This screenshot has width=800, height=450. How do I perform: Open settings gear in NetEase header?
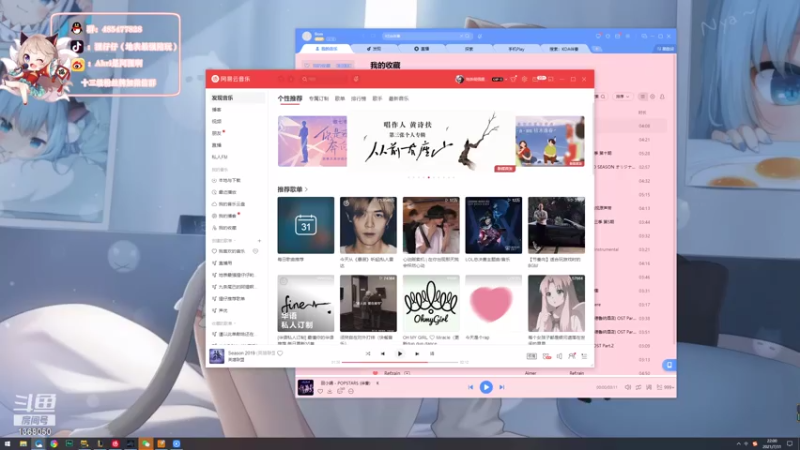(x=524, y=79)
